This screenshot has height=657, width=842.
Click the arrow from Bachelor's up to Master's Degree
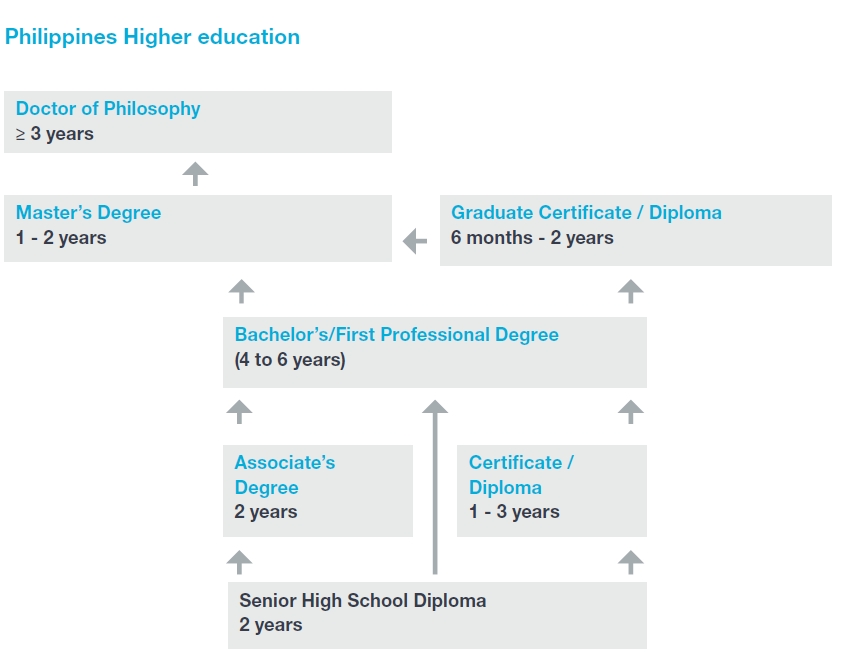[241, 291]
